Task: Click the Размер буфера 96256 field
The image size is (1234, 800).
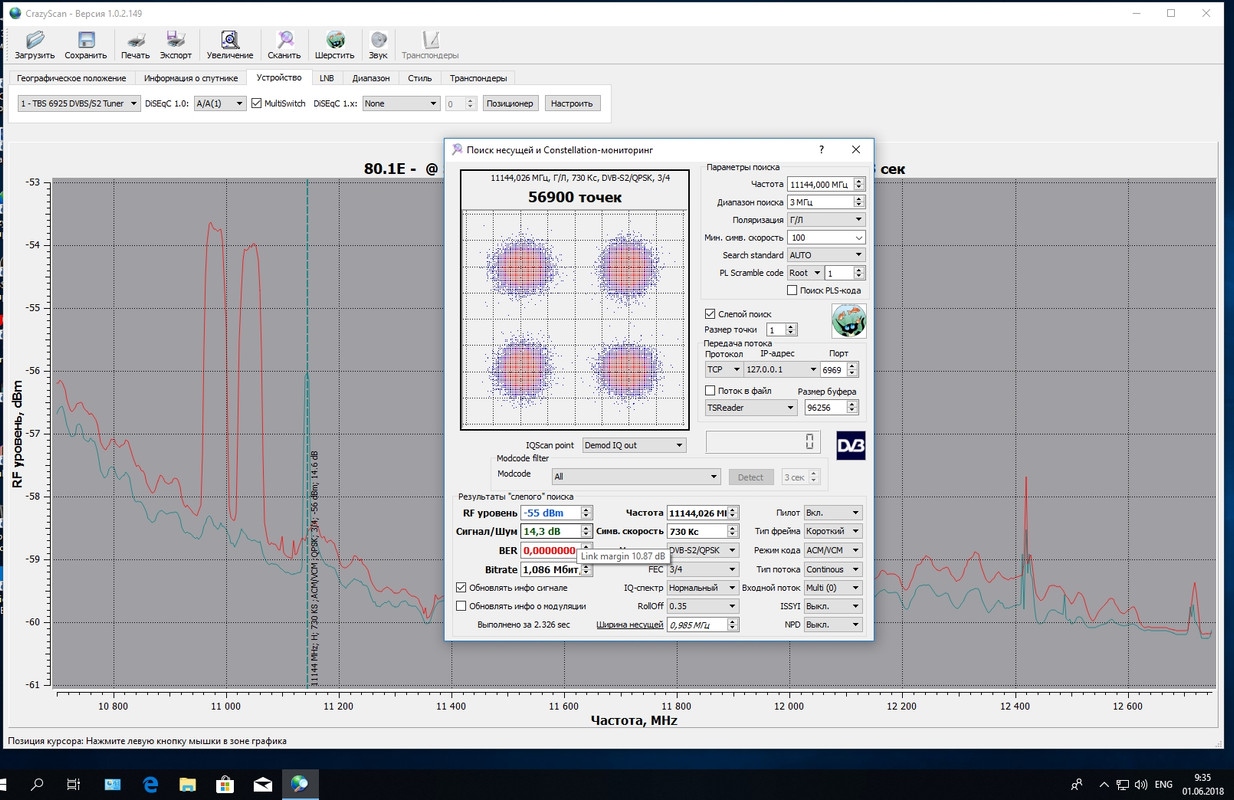Action: click(832, 408)
